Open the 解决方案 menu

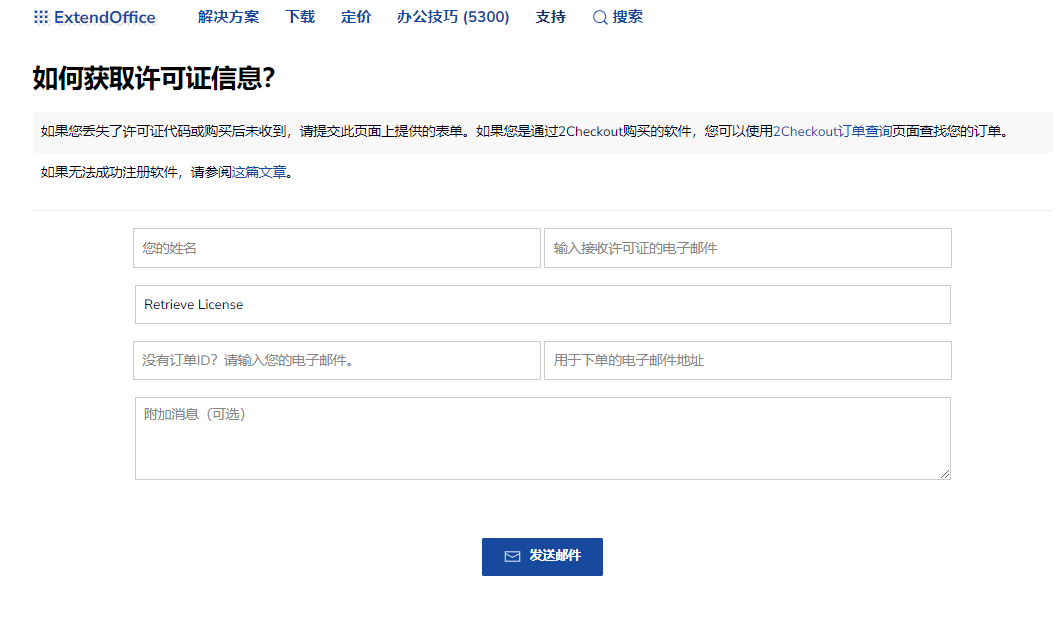(x=228, y=17)
